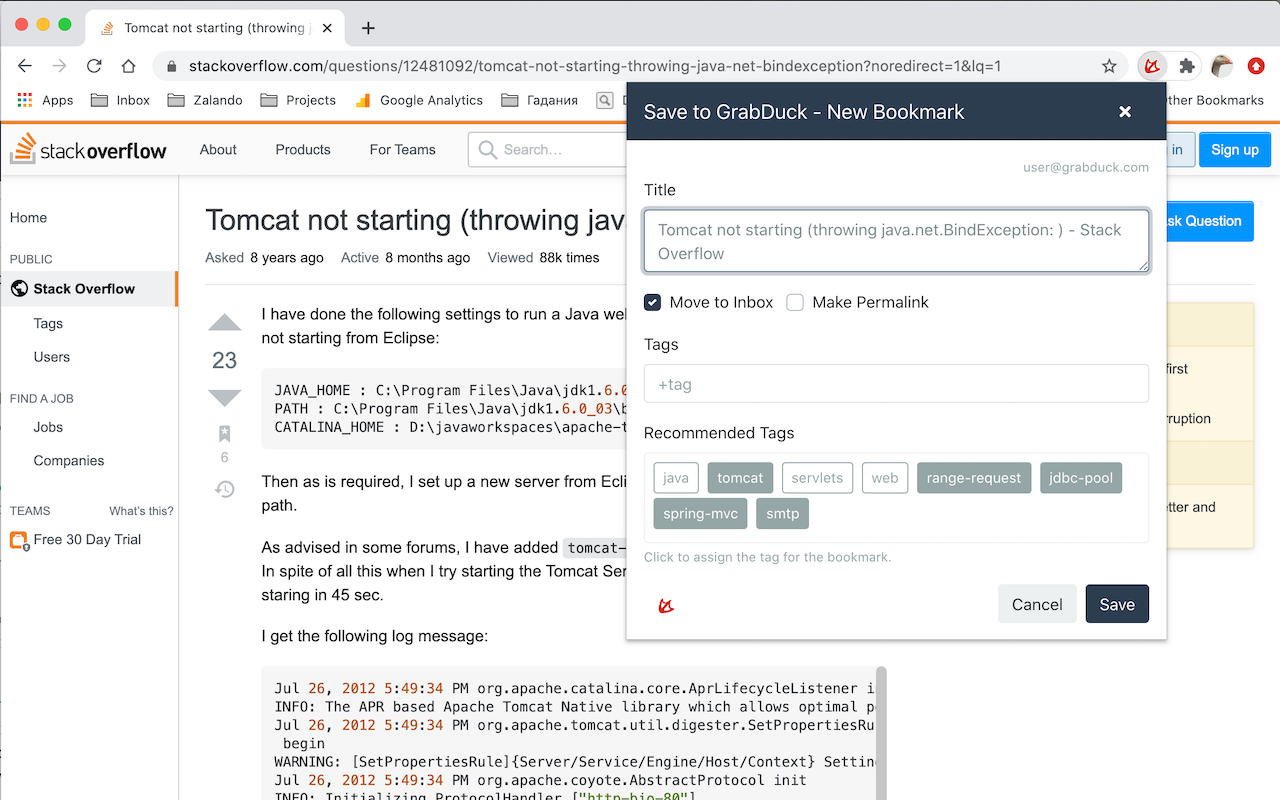This screenshot has height=800, width=1280.
Task: Click the red update icon in Chrome toolbar
Action: 1256,66
